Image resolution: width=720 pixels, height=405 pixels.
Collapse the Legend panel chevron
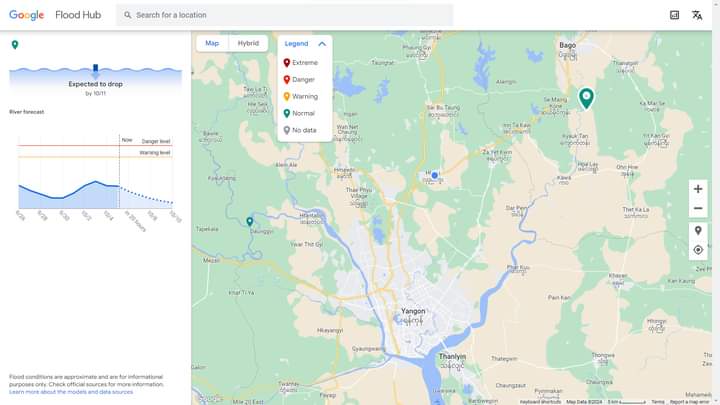click(322, 44)
